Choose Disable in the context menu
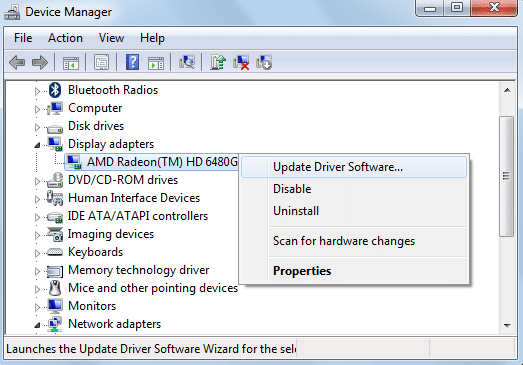523x365 pixels. pyautogui.click(x=354, y=189)
